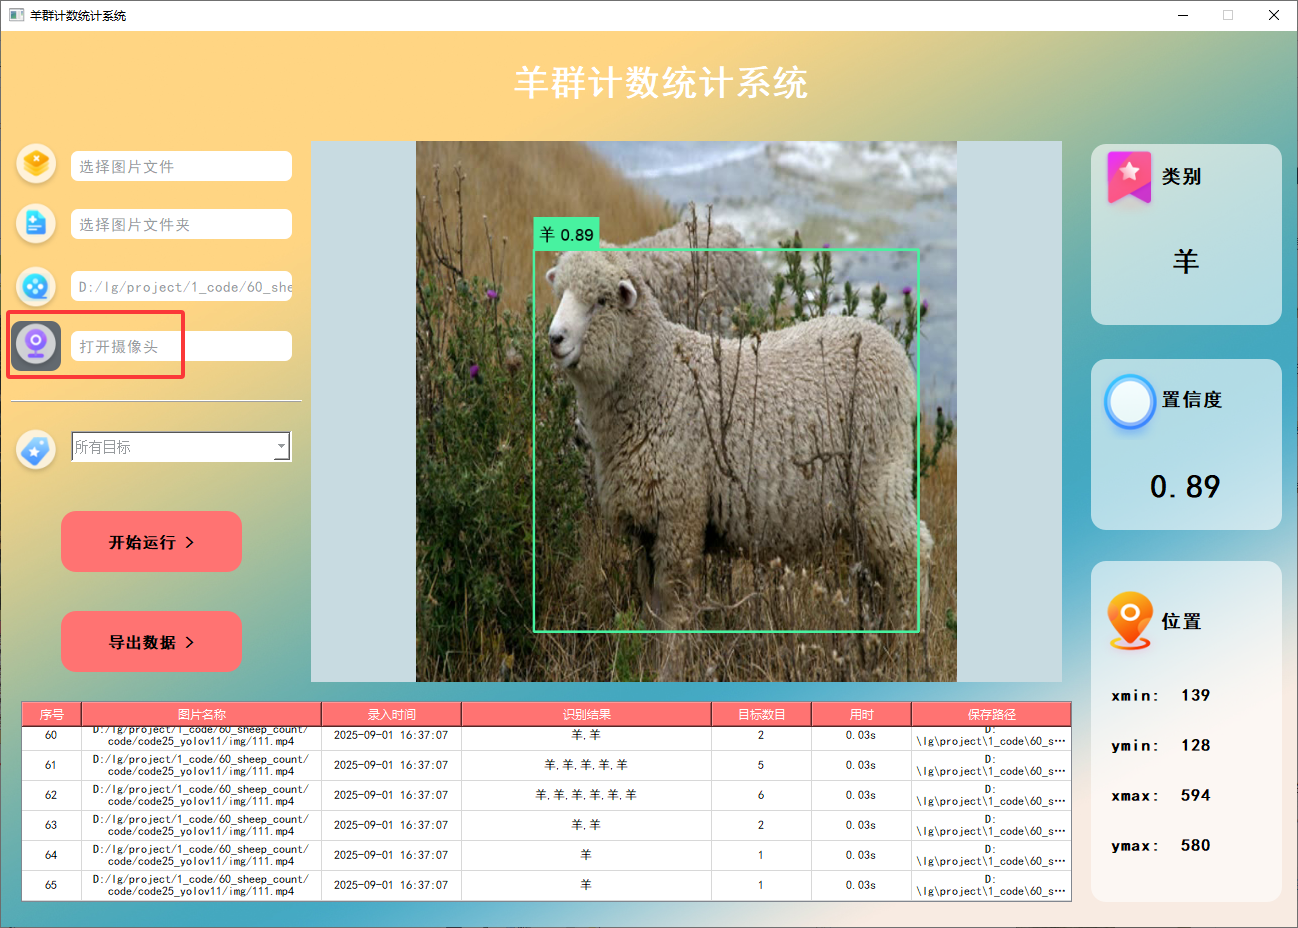Click the 图片名称 column header
Screen dimensions: 1298x928
point(201,714)
